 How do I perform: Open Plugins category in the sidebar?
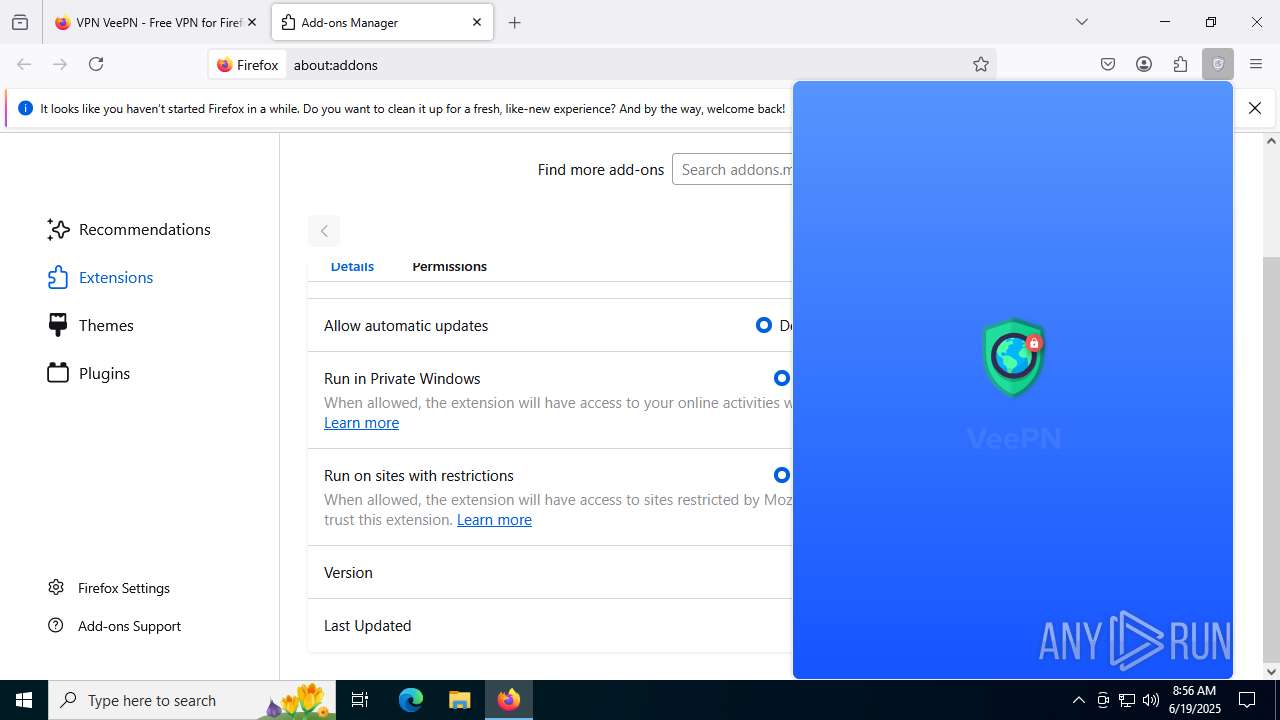[x=89, y=373]
